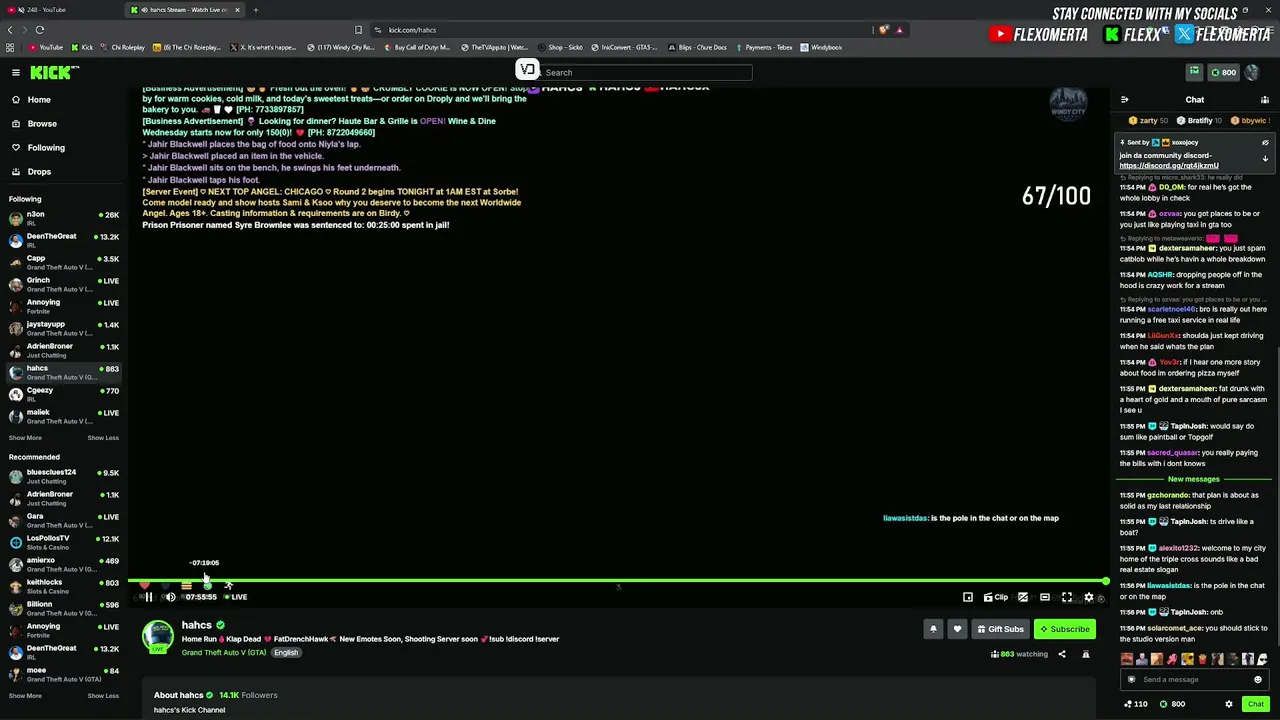
Task: Click the heart follow button for hahcs
Action: click(957, 629)
